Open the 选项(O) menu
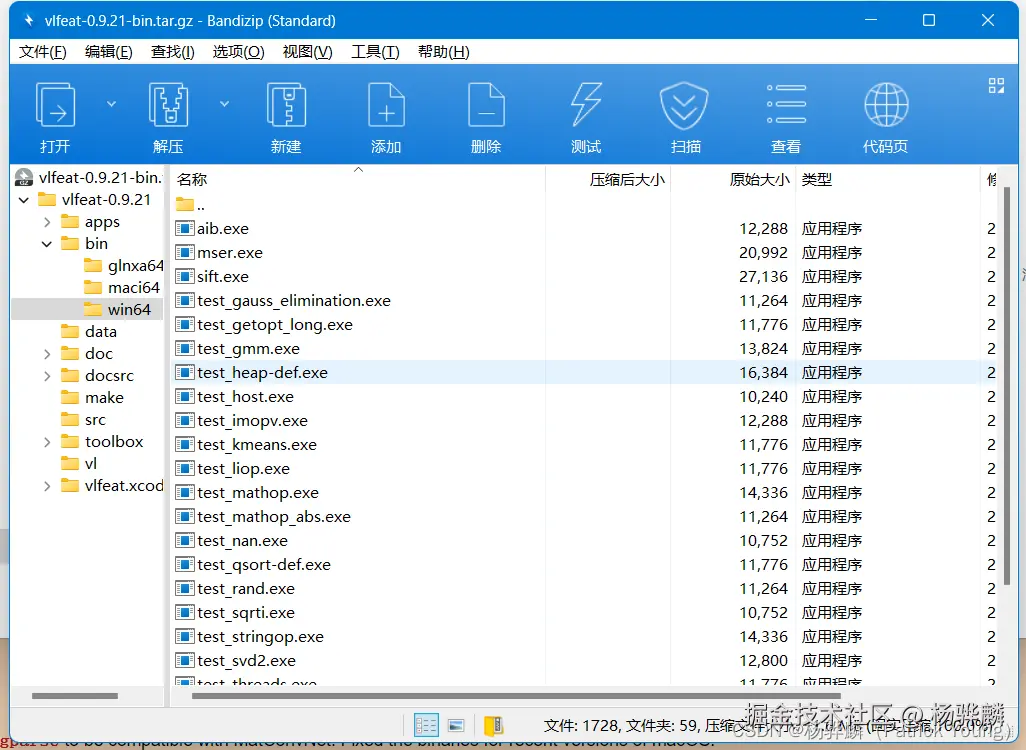 pyautogui.click(x=238, y=52)
